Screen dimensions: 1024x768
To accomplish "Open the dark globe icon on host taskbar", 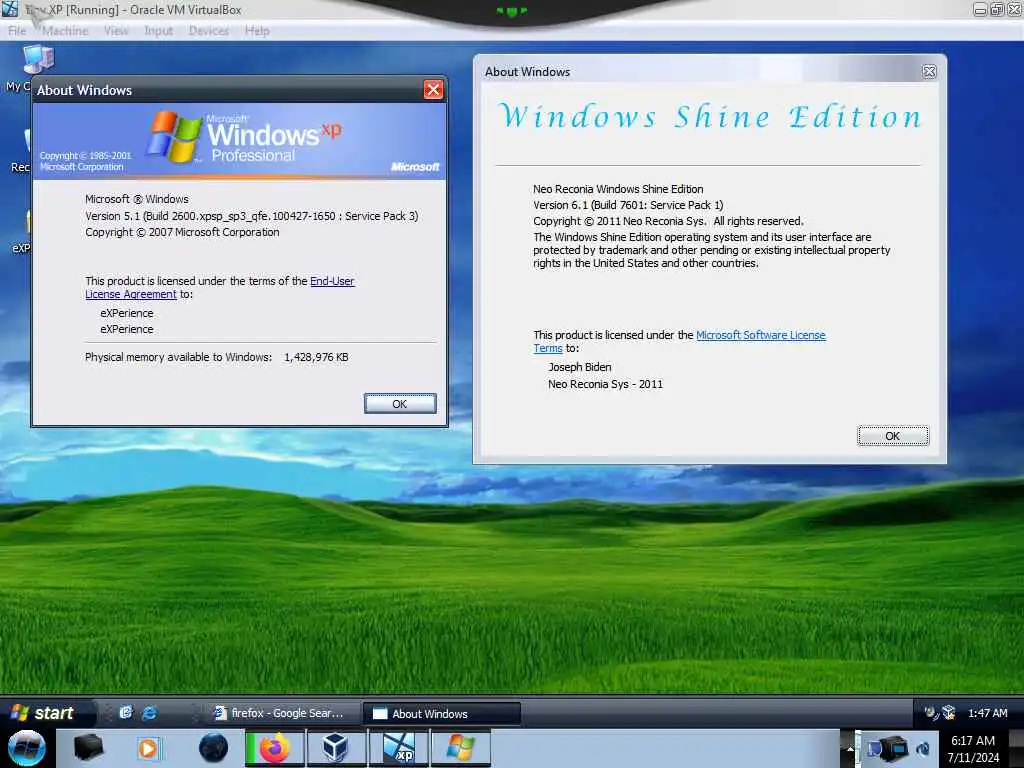I will coord(213,748).
